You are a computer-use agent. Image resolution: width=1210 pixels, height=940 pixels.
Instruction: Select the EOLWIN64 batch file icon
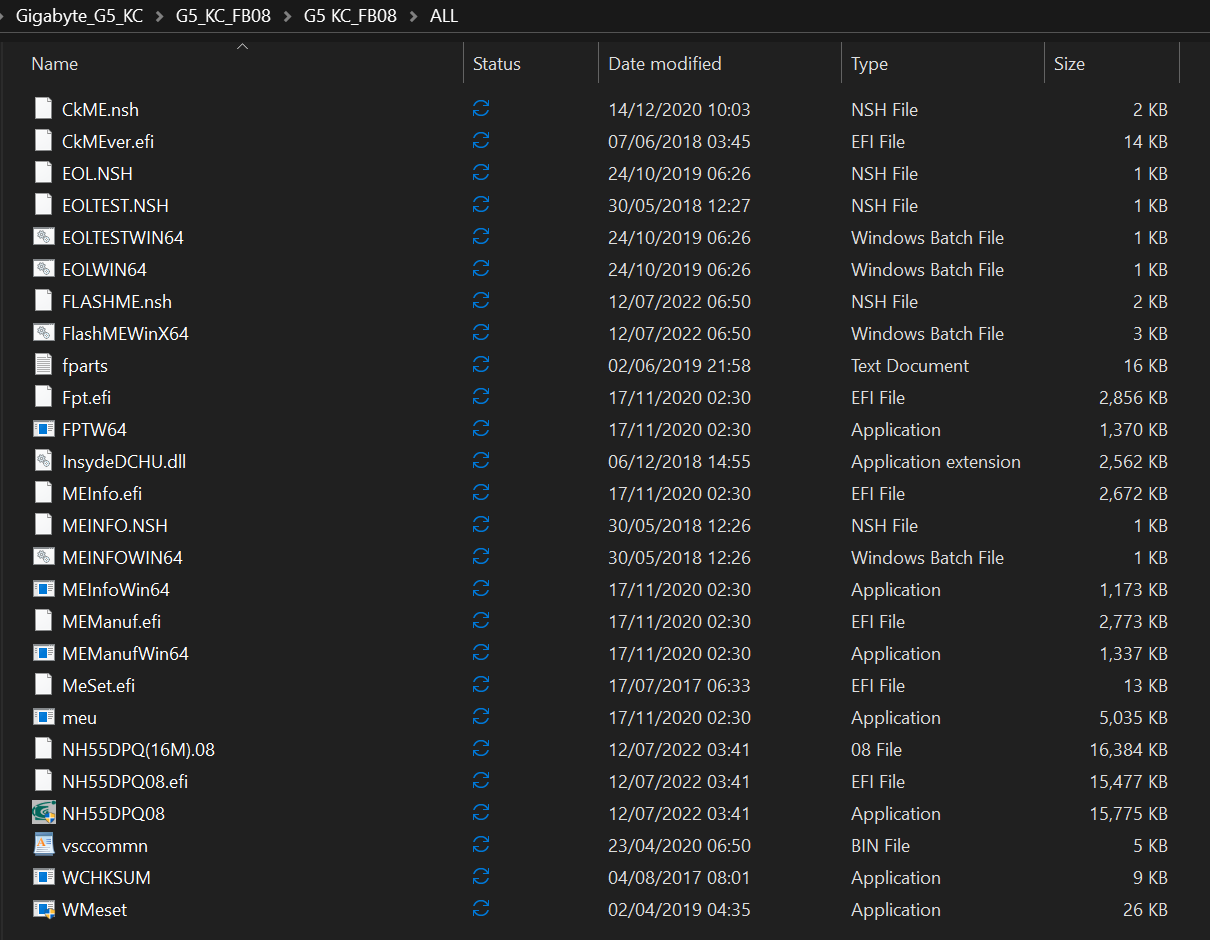point(43,269)
